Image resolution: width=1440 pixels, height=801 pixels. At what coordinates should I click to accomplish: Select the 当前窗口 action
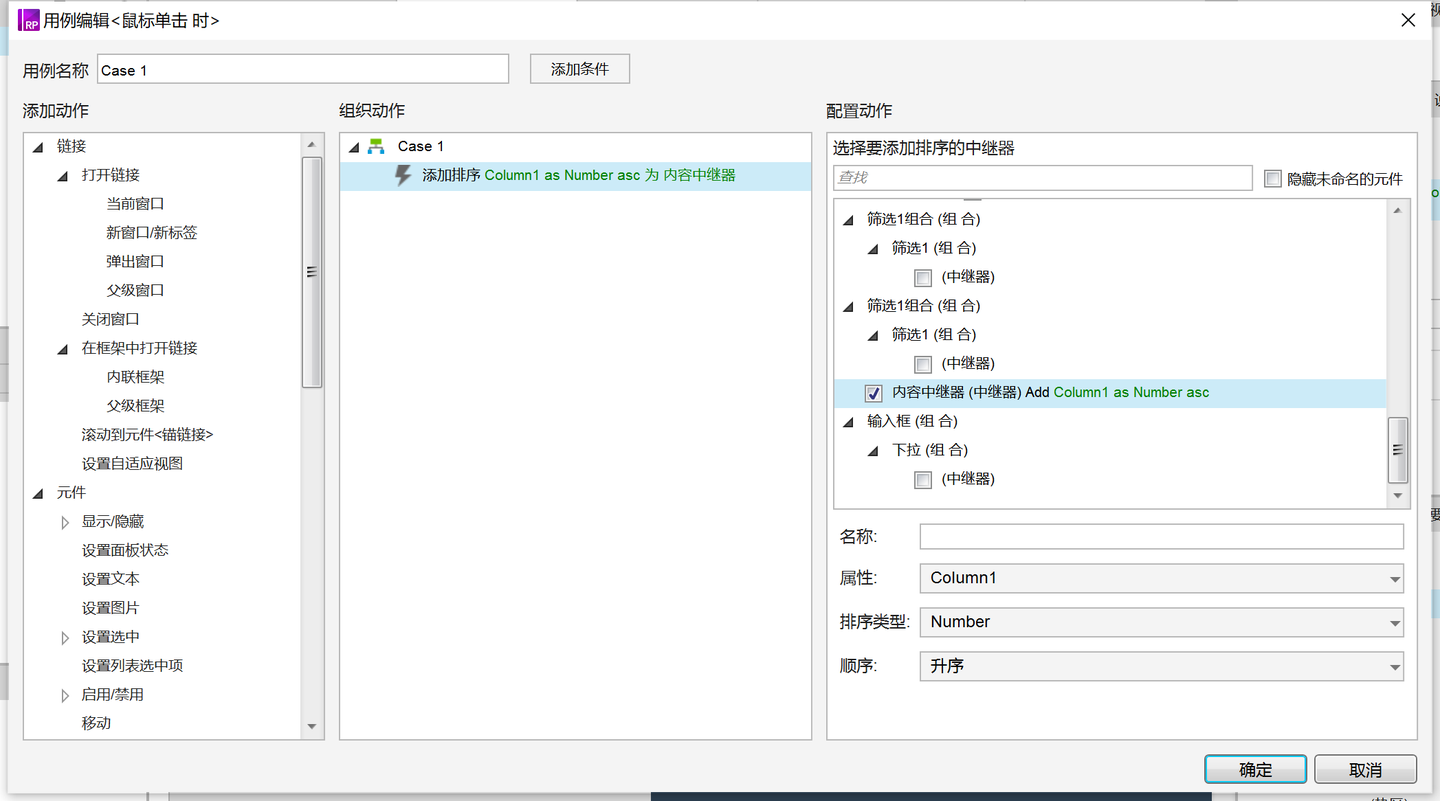click(x=135, y=204)
